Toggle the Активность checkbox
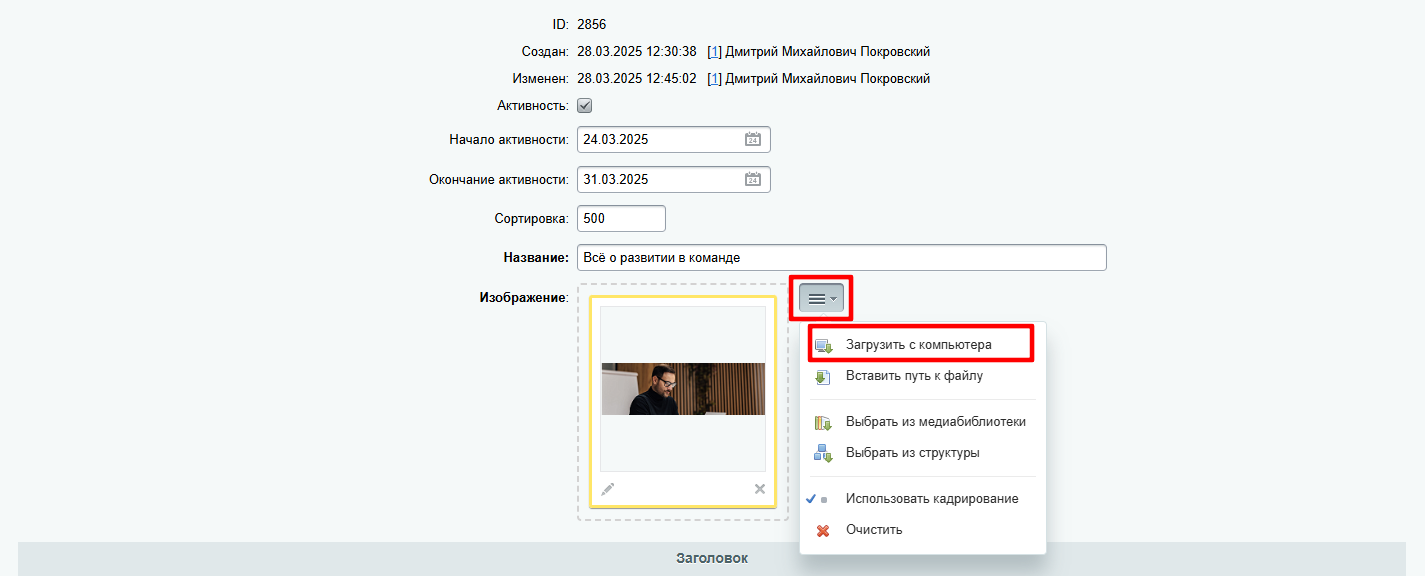The width and height of the screenshot is (1425, 576). point(585,105)
